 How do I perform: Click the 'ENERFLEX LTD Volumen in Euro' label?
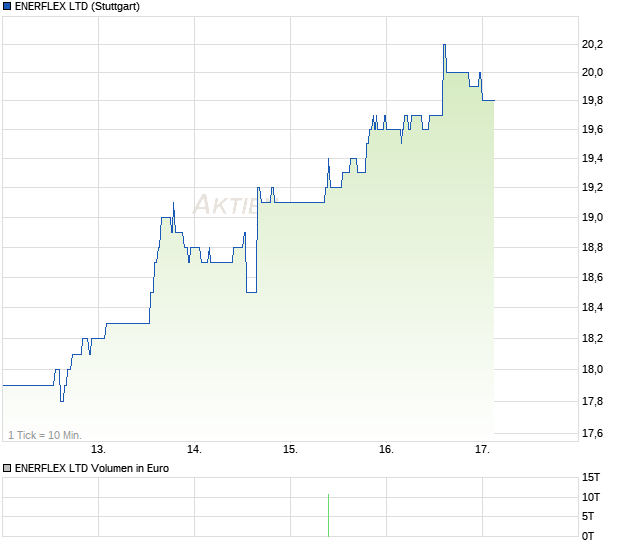(92, 469)
